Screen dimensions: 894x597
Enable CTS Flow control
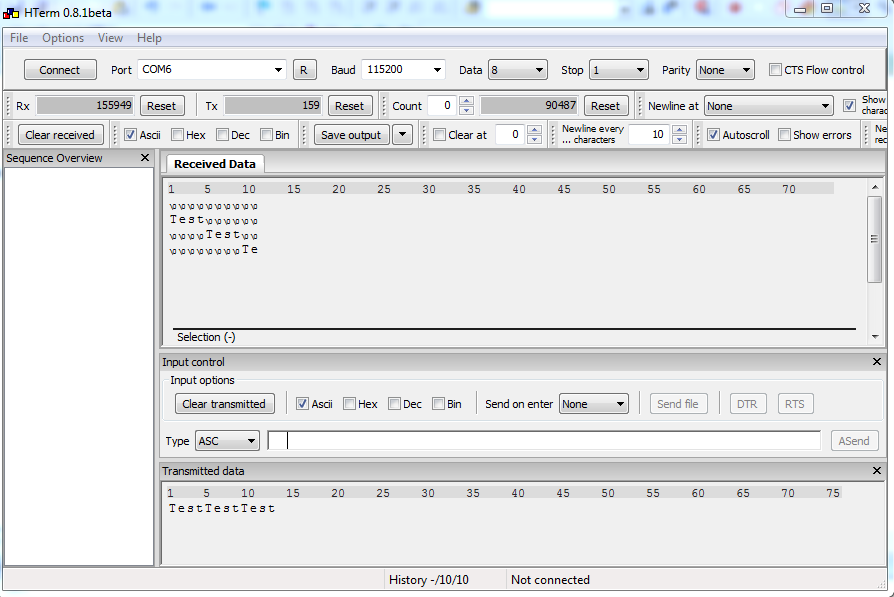coord(775,69)
